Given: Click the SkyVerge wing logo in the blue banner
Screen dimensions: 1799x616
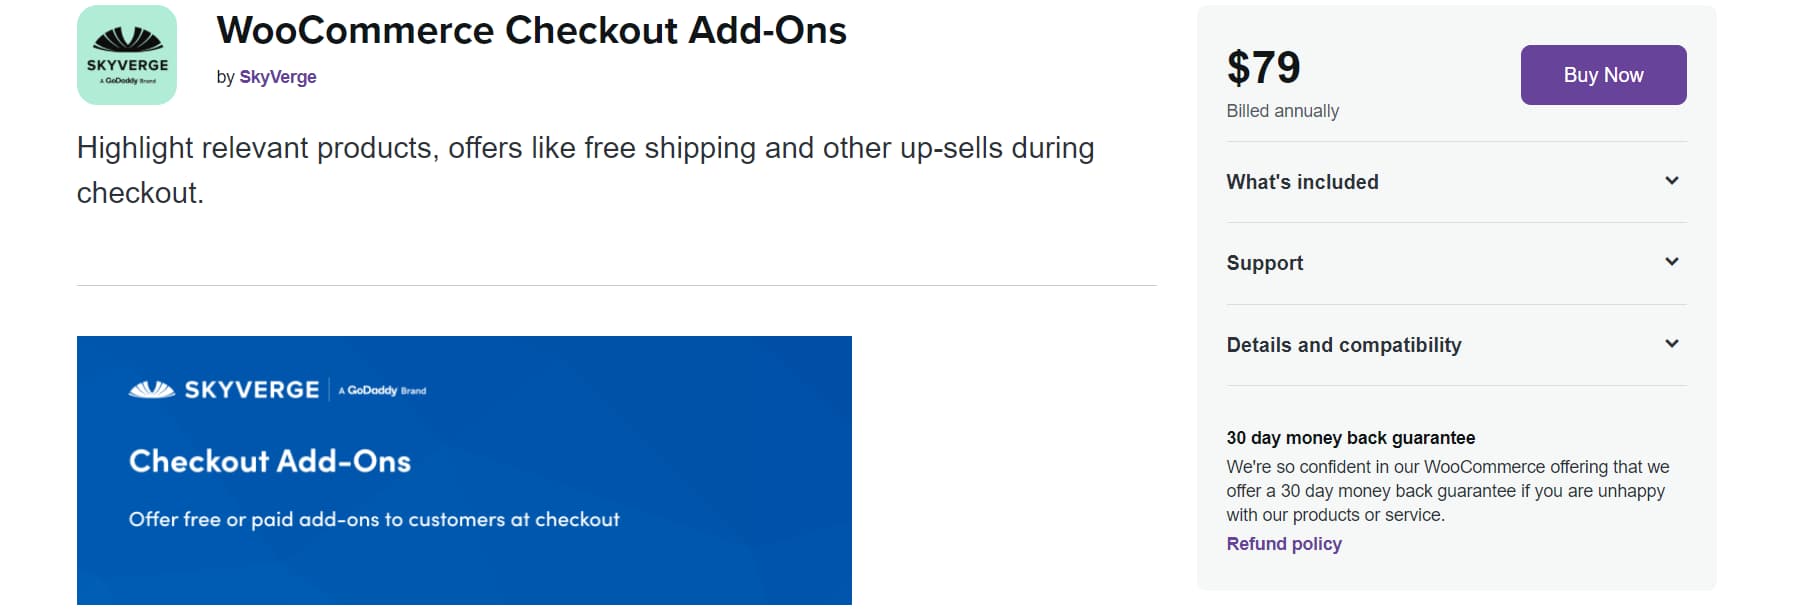Looking at the screenshot, I should 152,390.
